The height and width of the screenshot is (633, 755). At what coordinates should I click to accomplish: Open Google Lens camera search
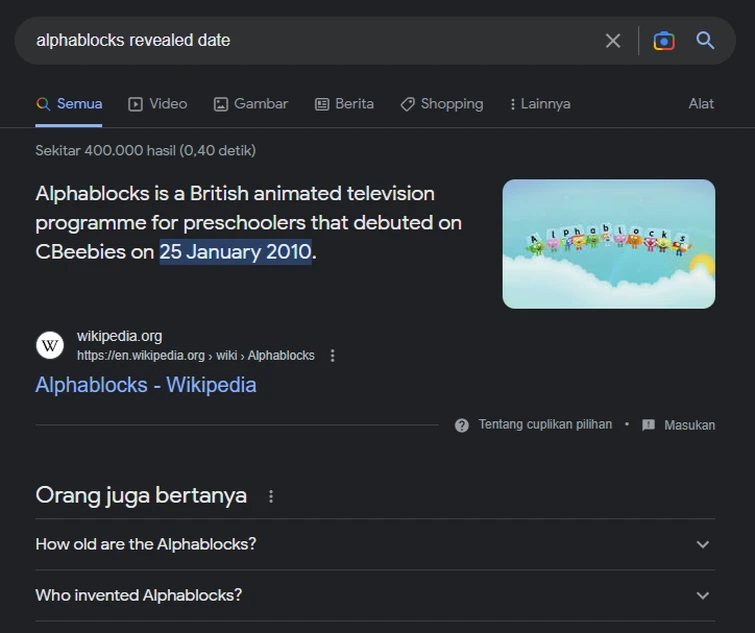click(664, 41)
